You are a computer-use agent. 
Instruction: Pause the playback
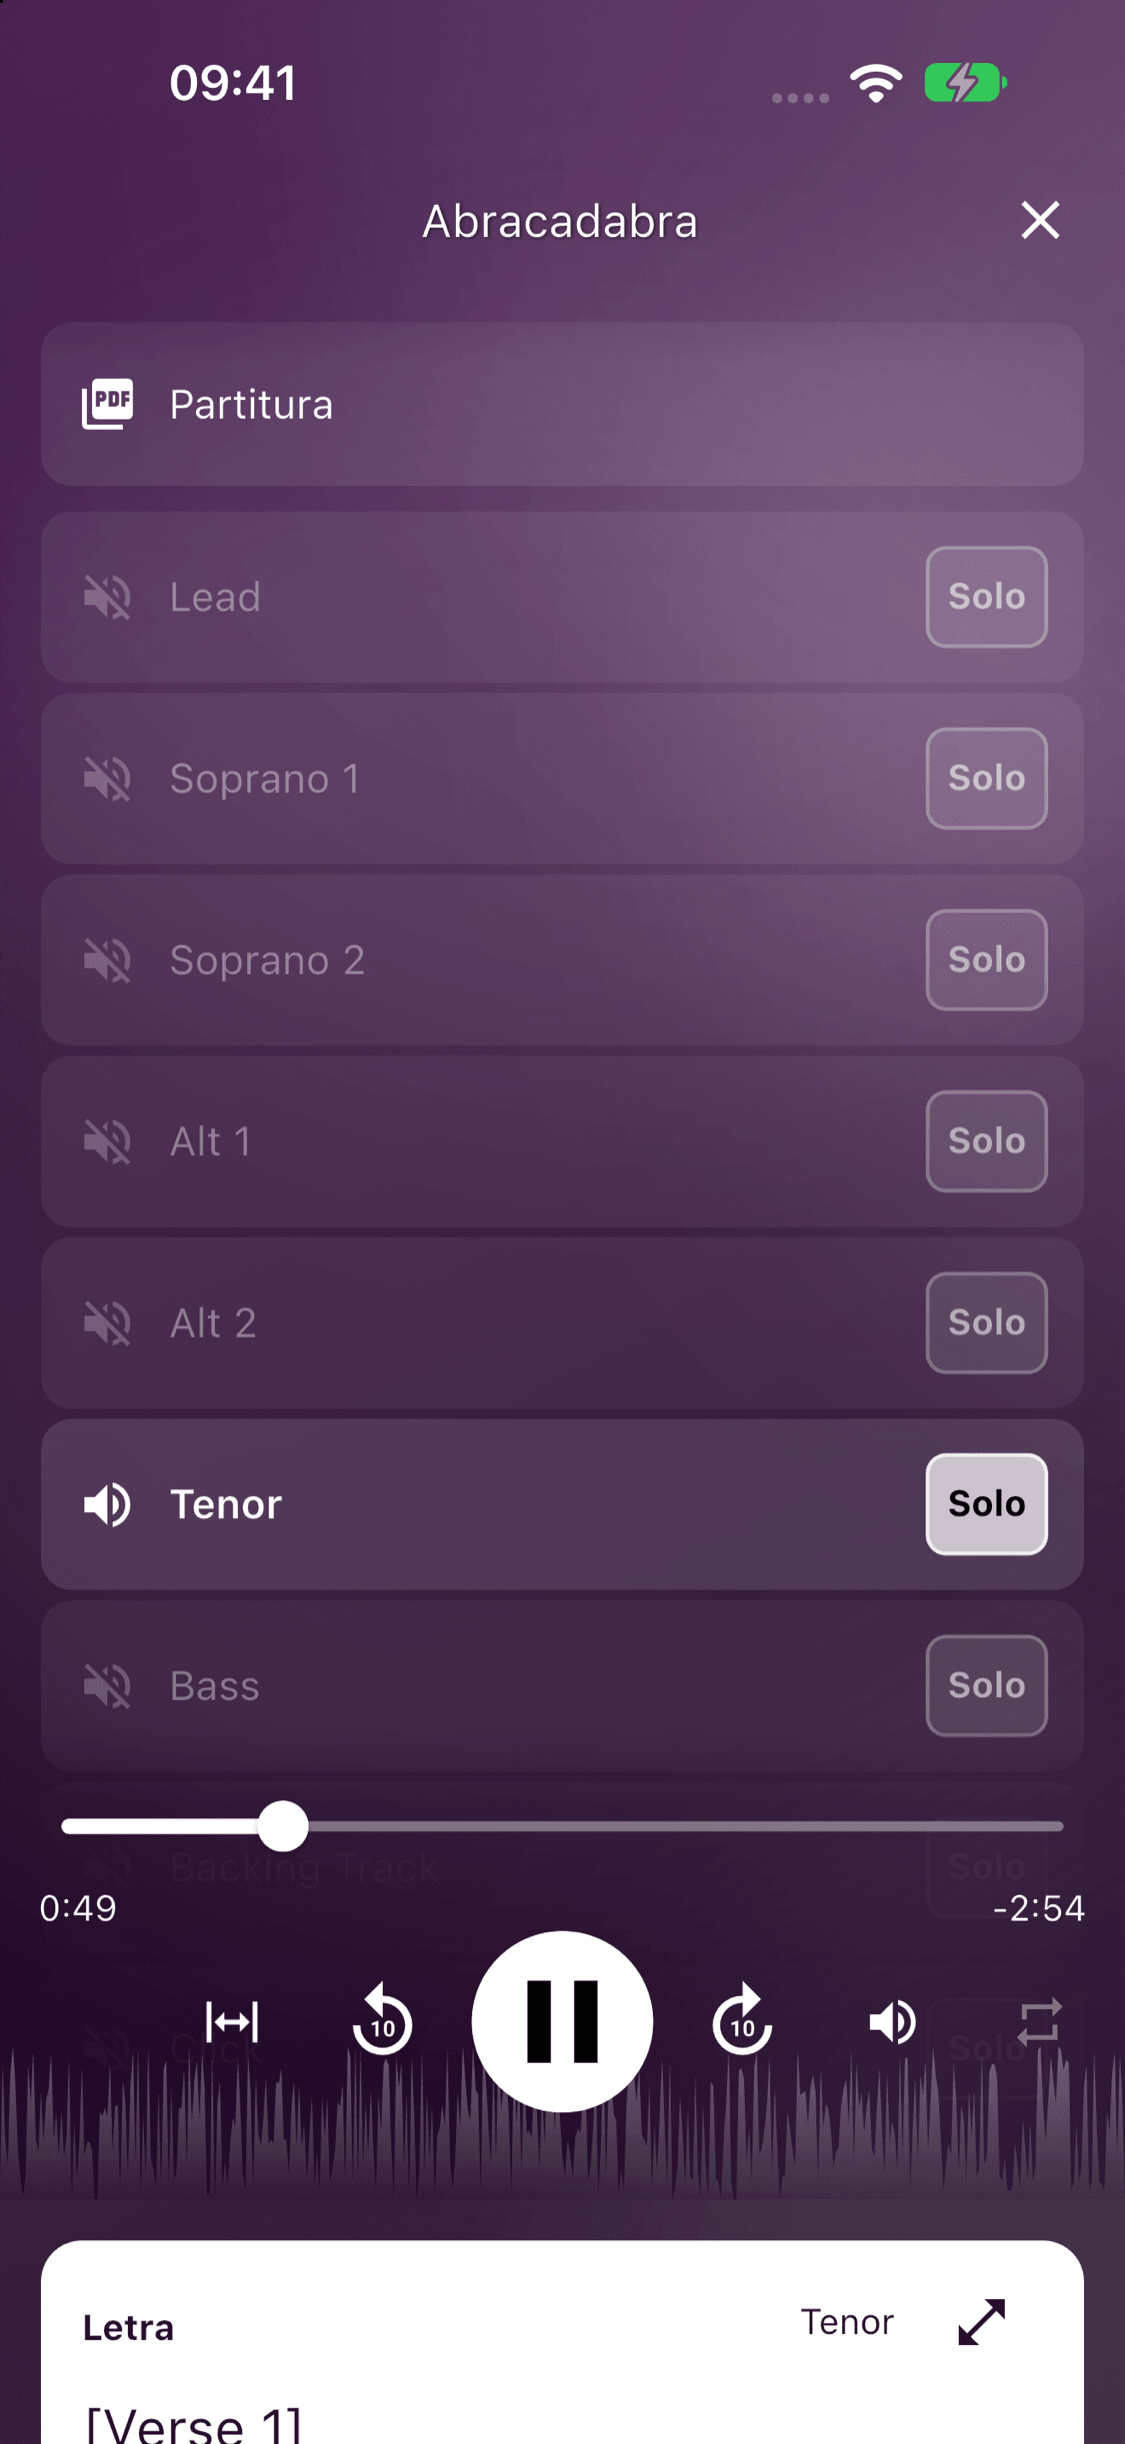(562, 2021)
